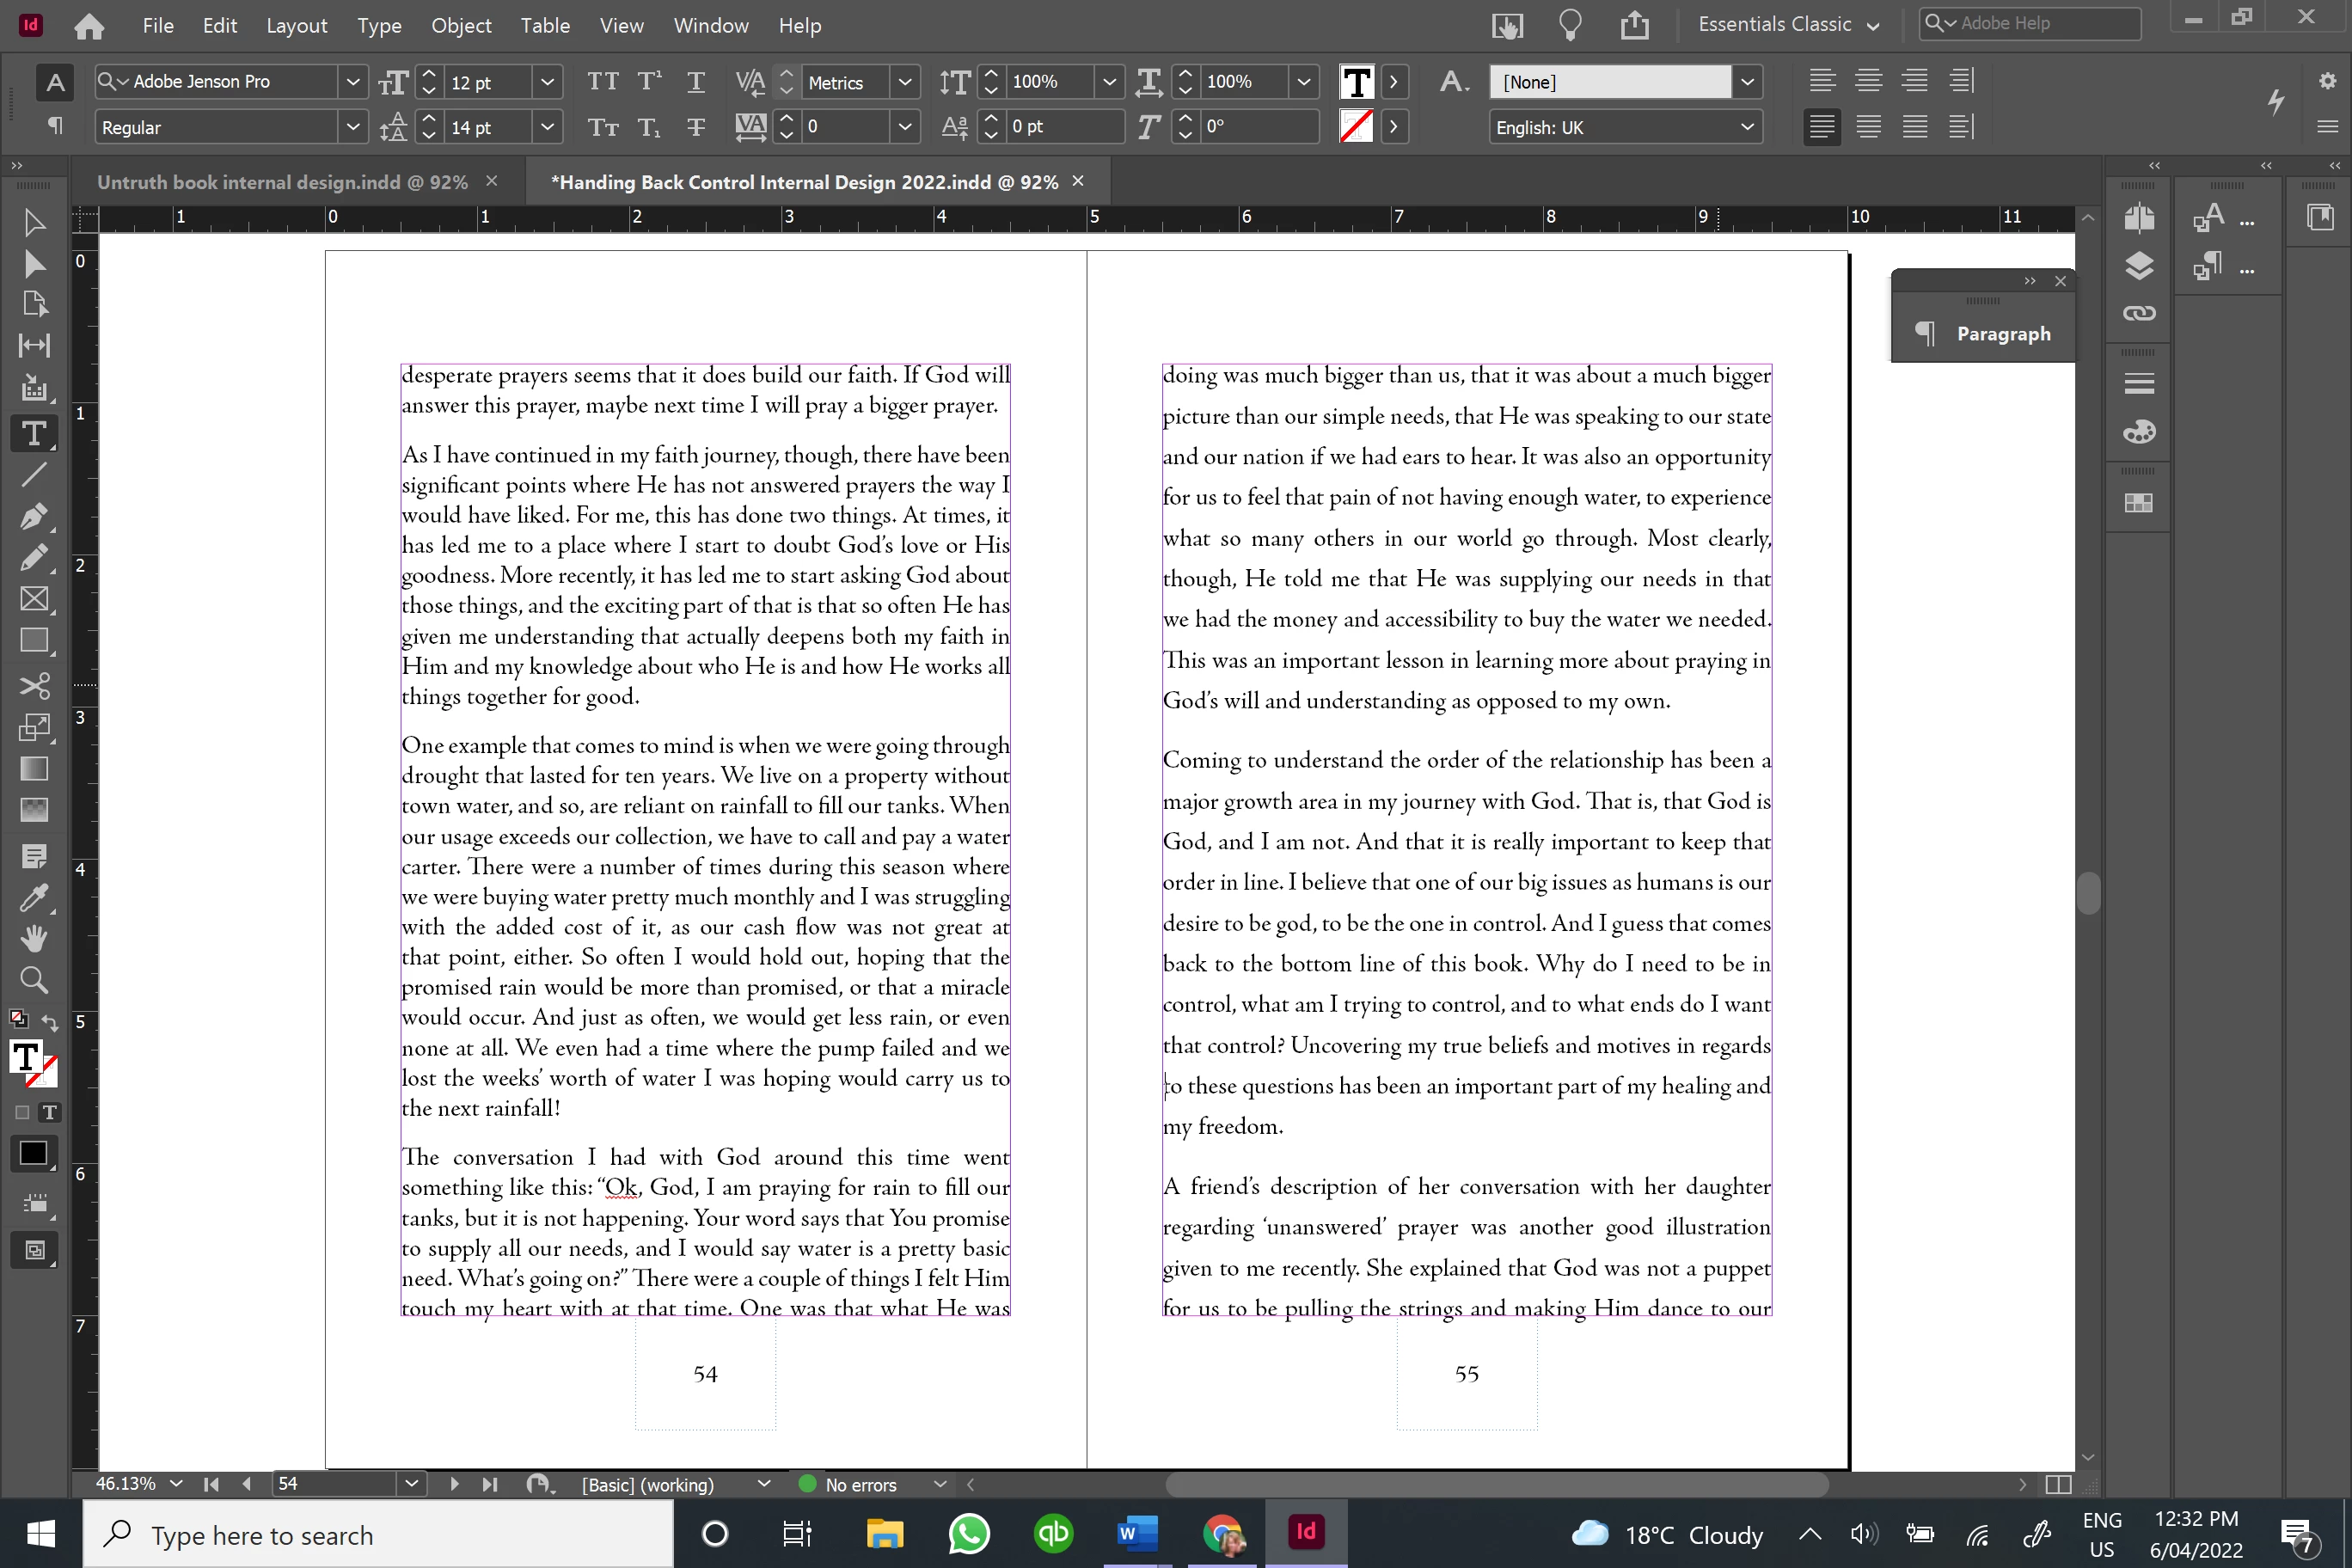The image size is (2352, 1568).
Task: Pick the Rectangle Frame tool
Action: [x=33, y=599]
